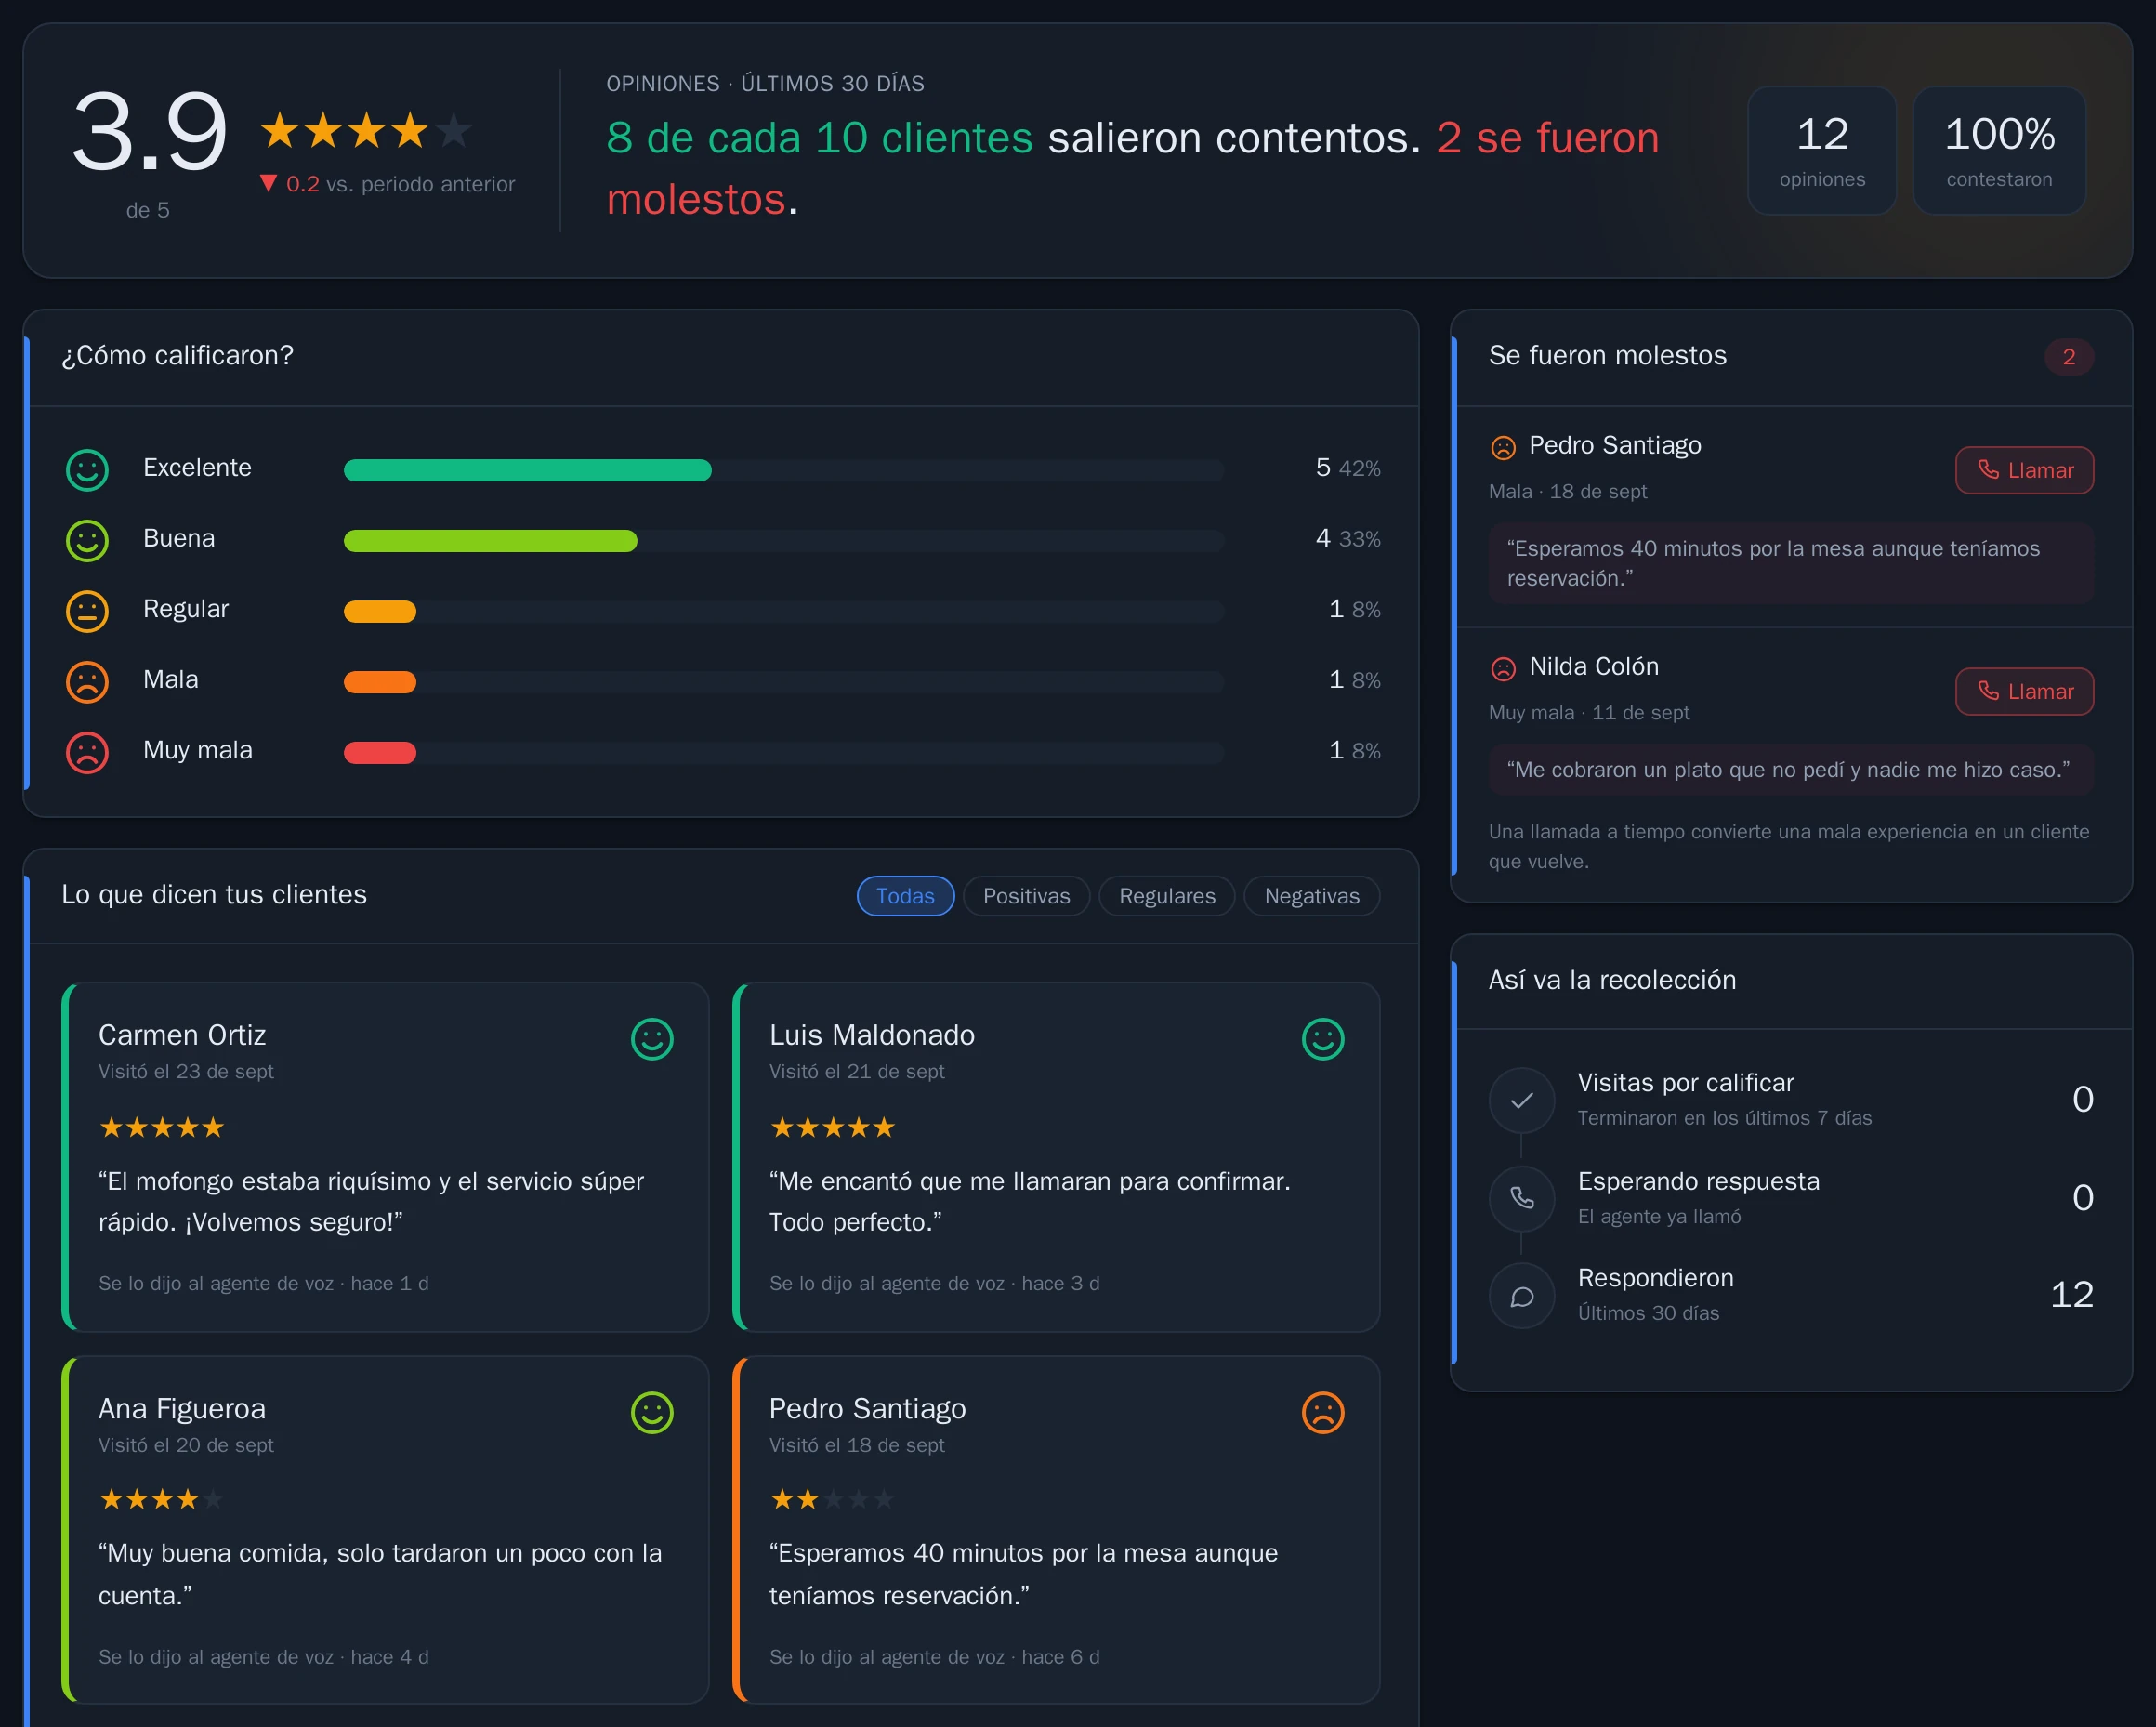Screen dimensions: 2156x1727
Task: Click the Buena smiley icon in ratings
Action: point(87,540)
